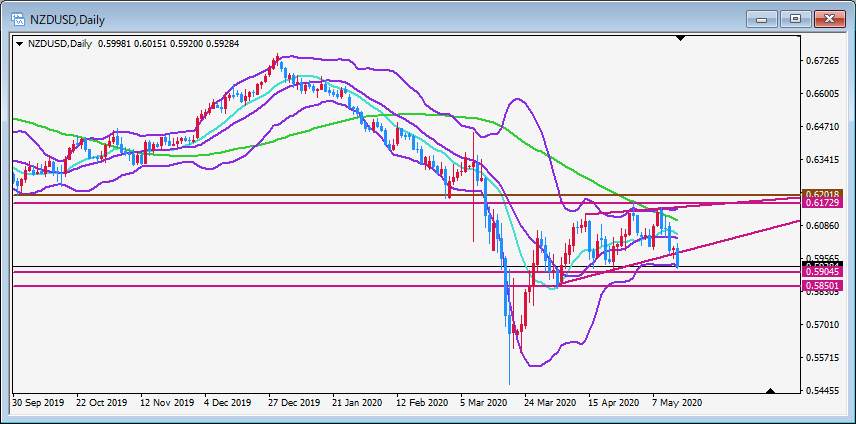Click the 5 Mar 2020 date label
The height and width of the screenshot is (424, 856).
pyautogui.click(x=485, y=403)
